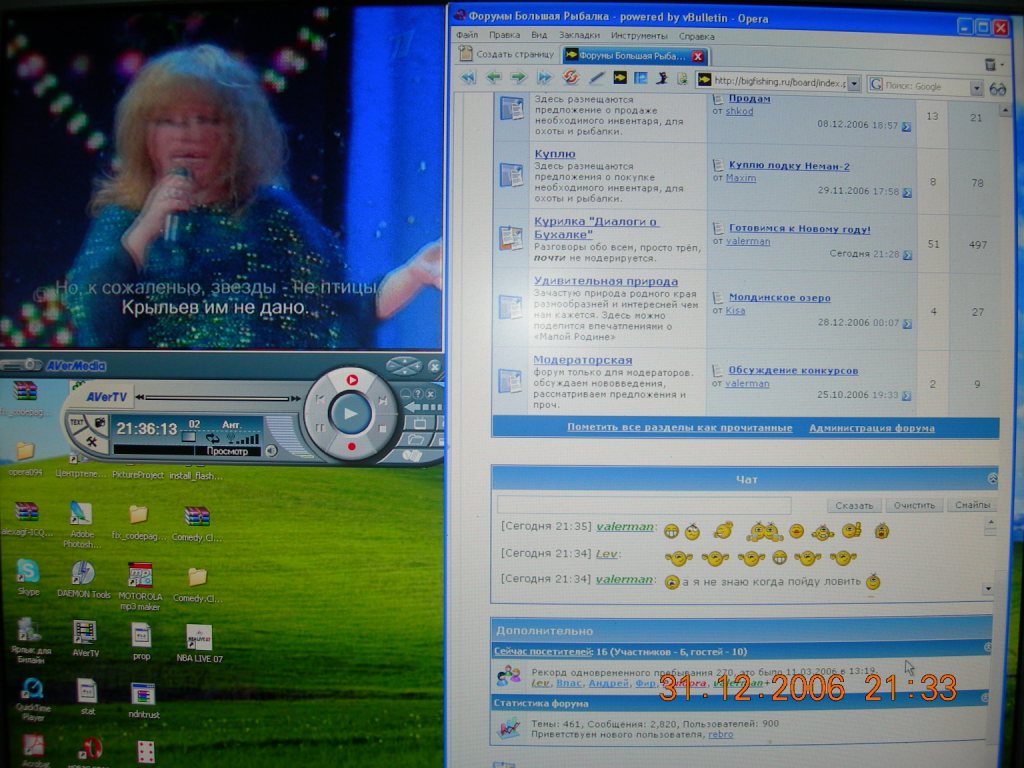Open topic Готовимся к Новому году!
The image size is (1024, 768).
tap(799, 229)
